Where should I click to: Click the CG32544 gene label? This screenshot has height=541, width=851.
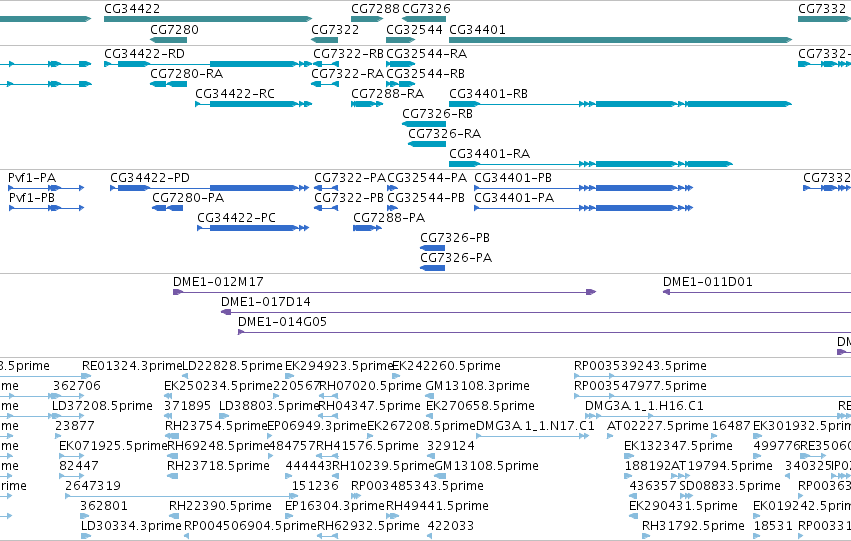point(414,29)
